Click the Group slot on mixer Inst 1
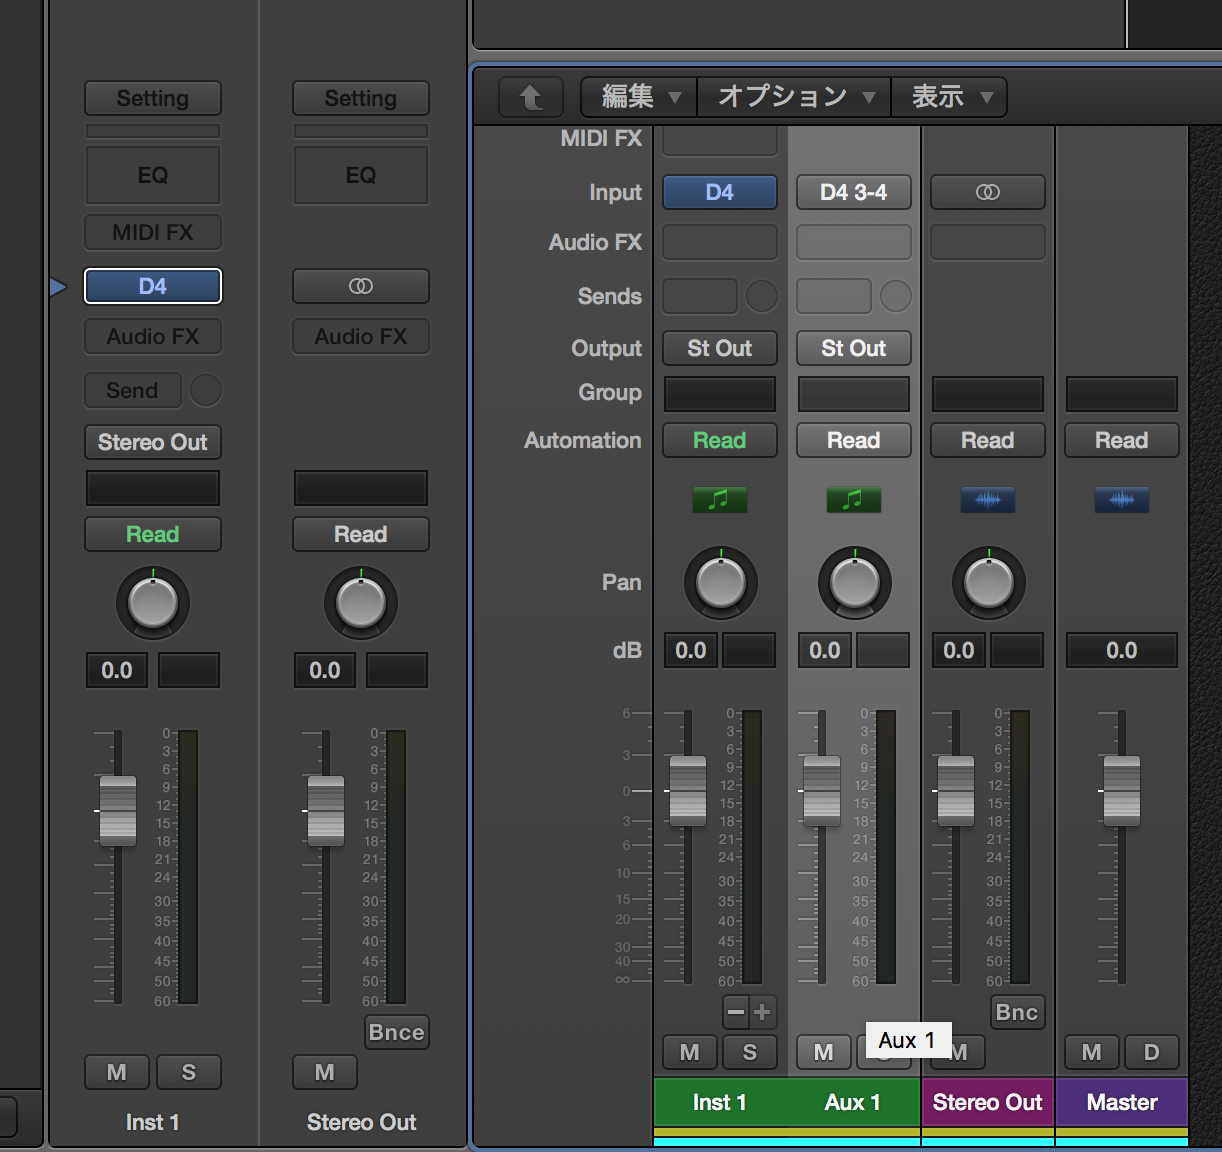 (719, 393)
